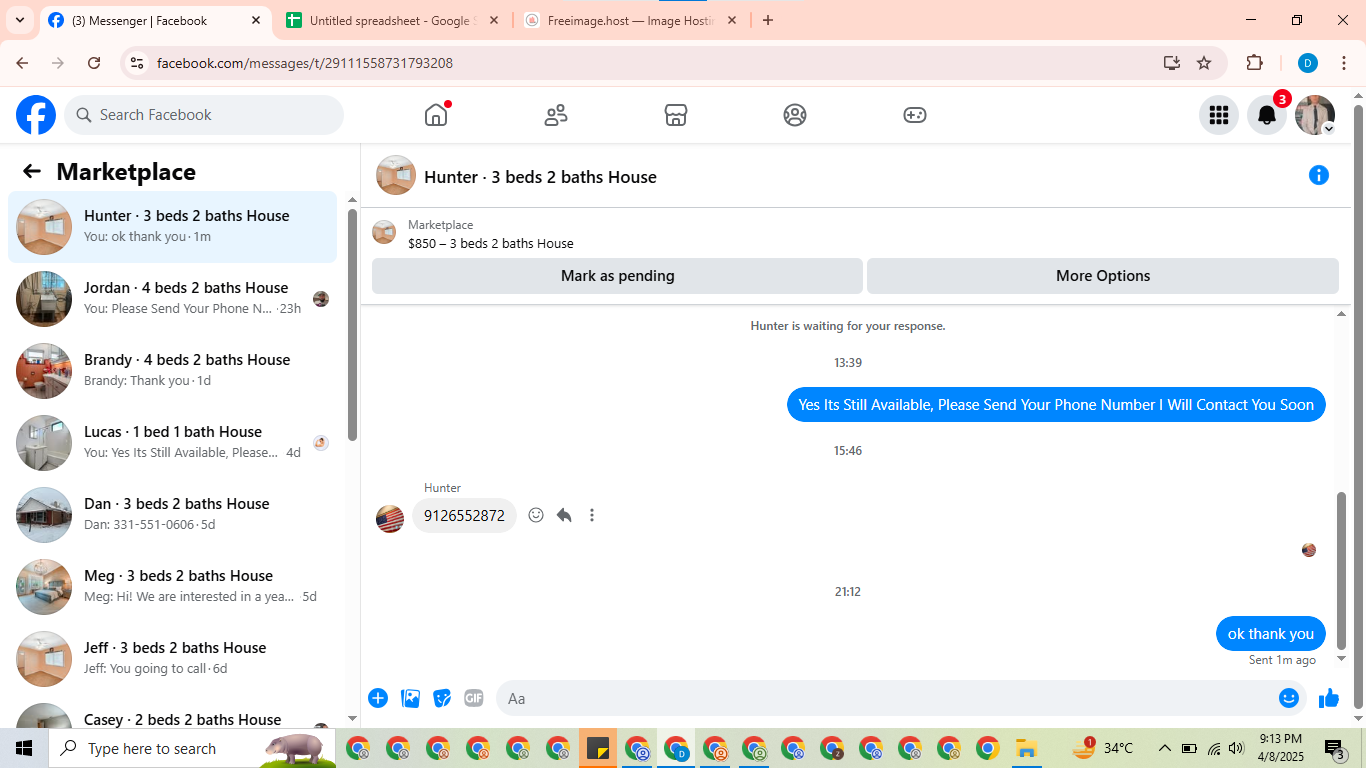
Task: Open the taskbar clock and date
Action: click(x=1280, y=748)
